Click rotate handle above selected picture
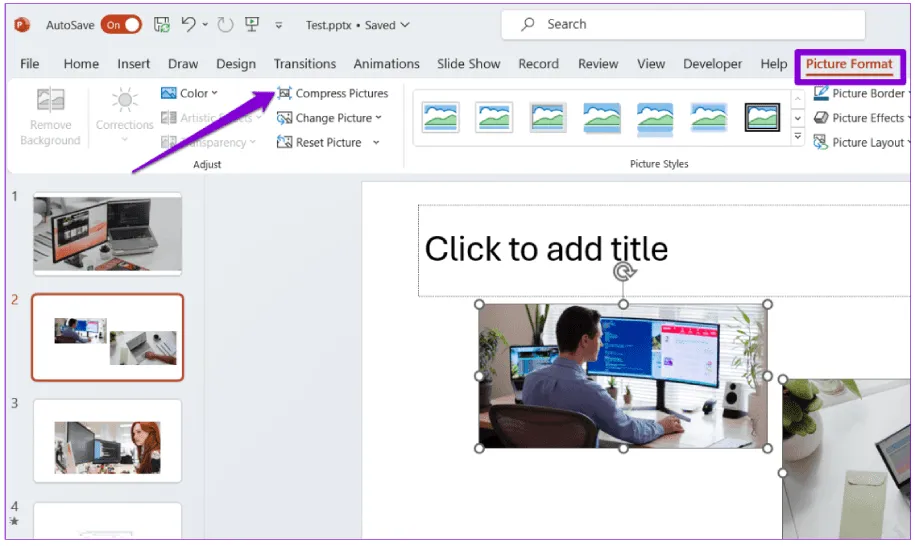Screen dimensions: 915x546 [x=623, y=272]
